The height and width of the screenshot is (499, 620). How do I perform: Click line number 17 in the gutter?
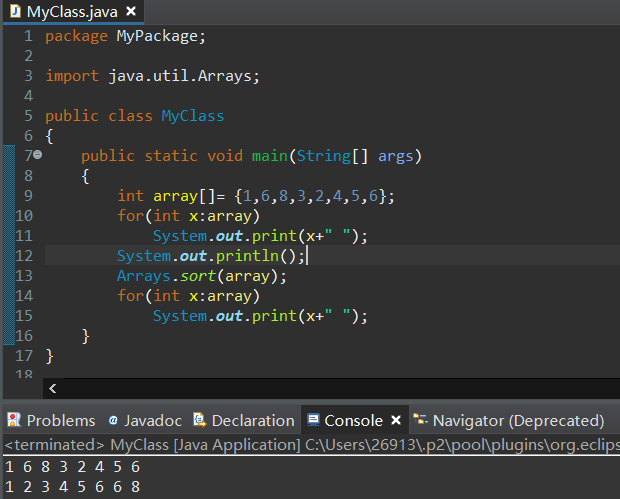point(24,356)
